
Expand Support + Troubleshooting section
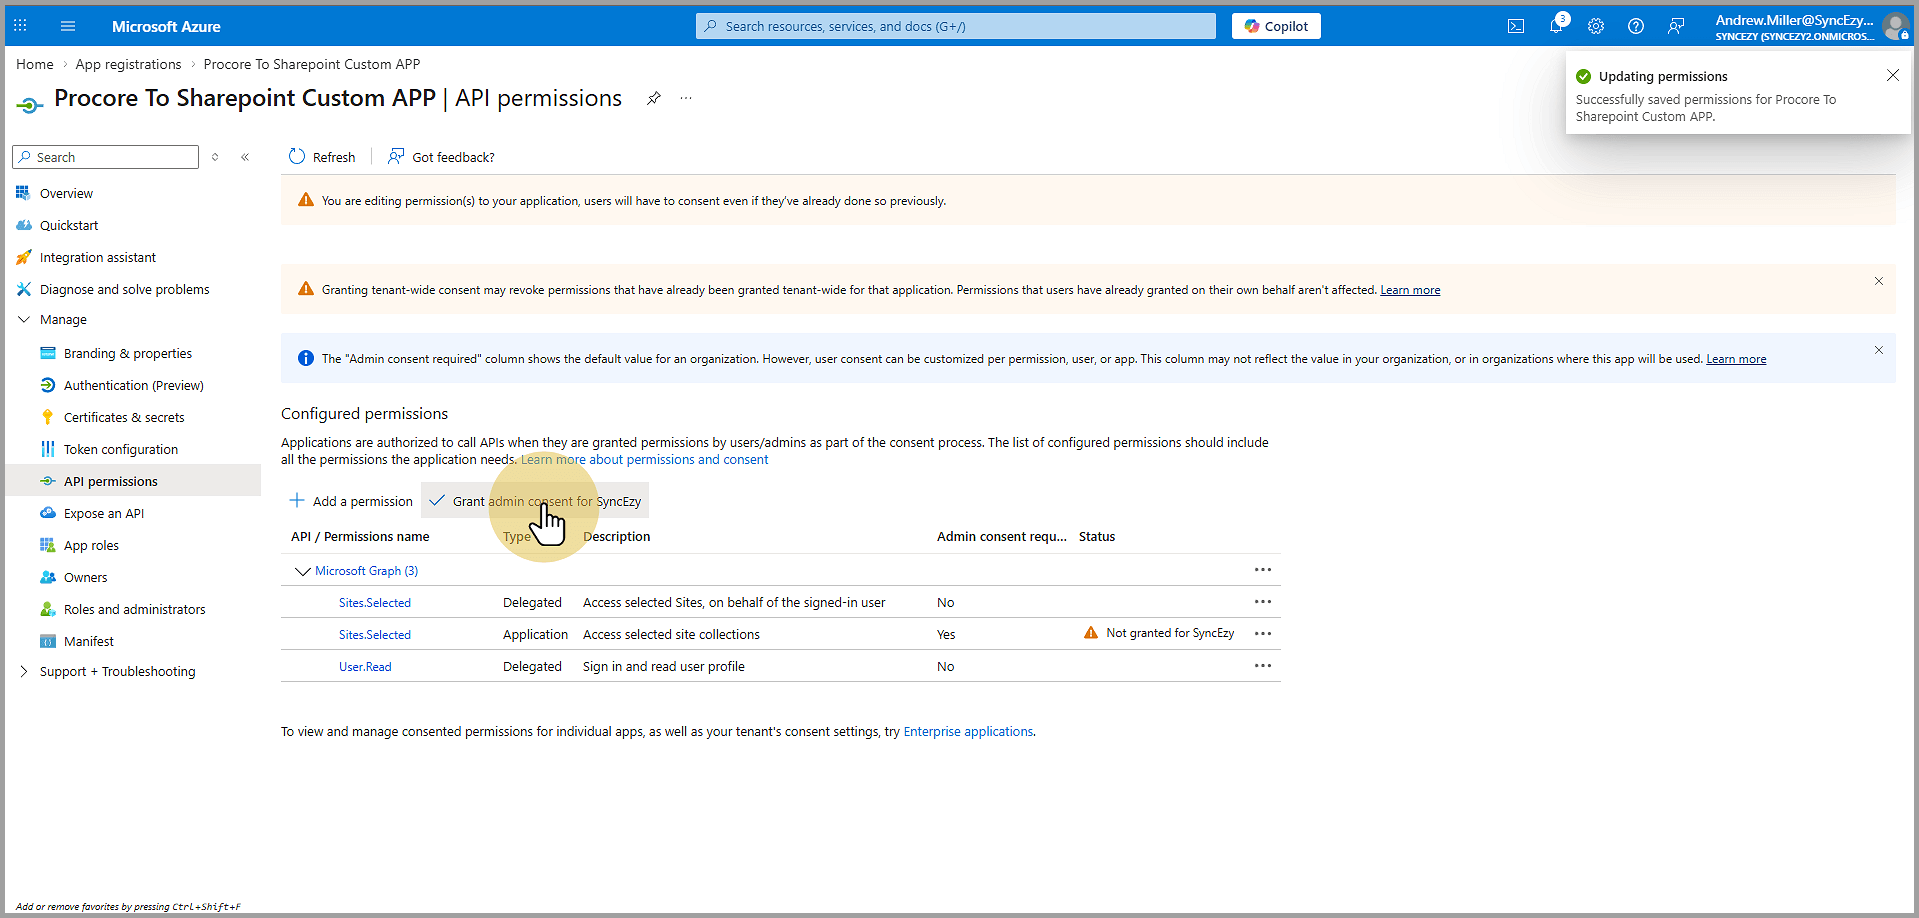coord(24,672)
